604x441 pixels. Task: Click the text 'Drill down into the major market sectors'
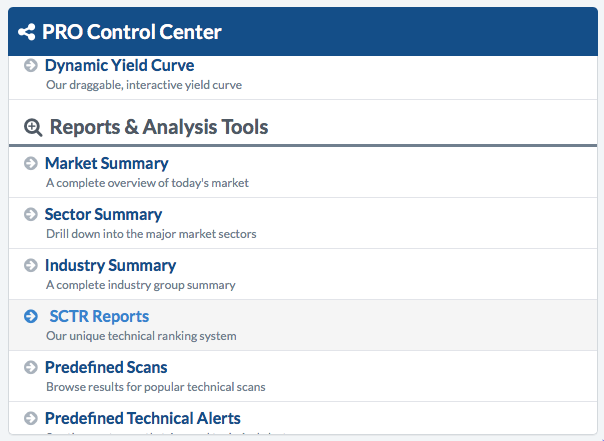(x=151, y=234)
